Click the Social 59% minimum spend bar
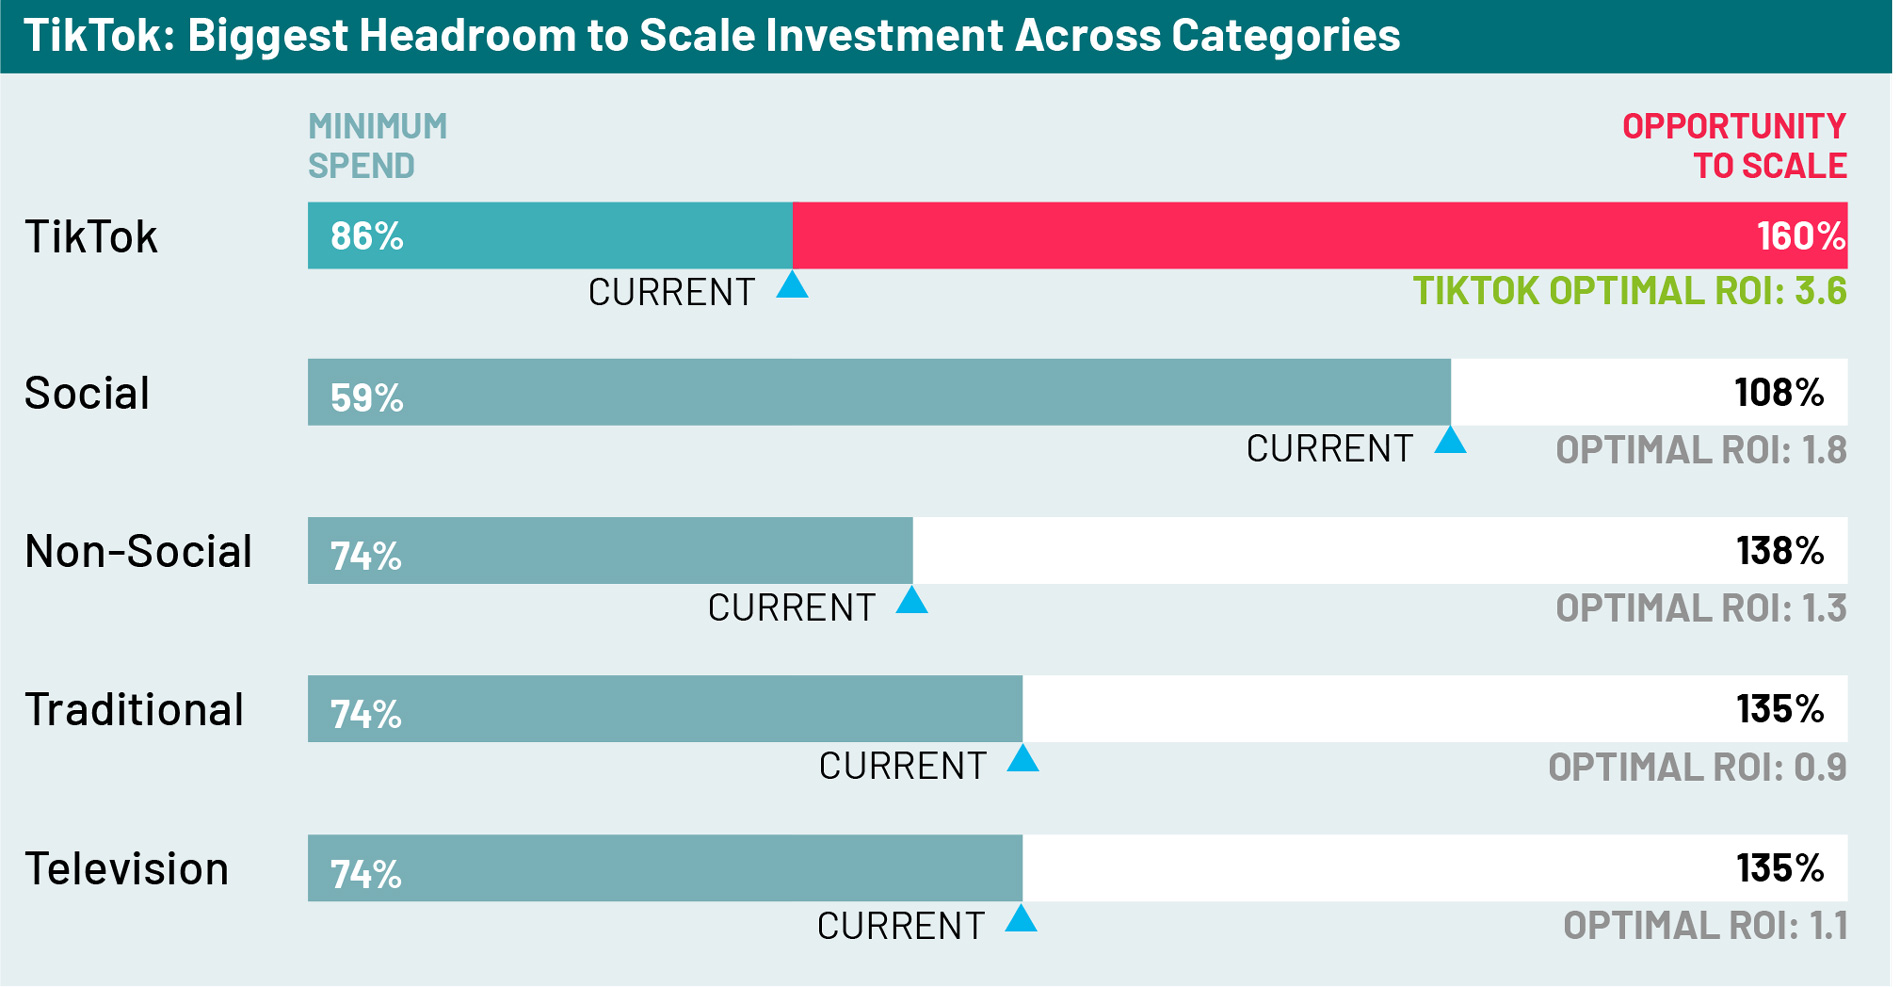Viewport: 1900px width, 987px height. click(x=880, y=393)
